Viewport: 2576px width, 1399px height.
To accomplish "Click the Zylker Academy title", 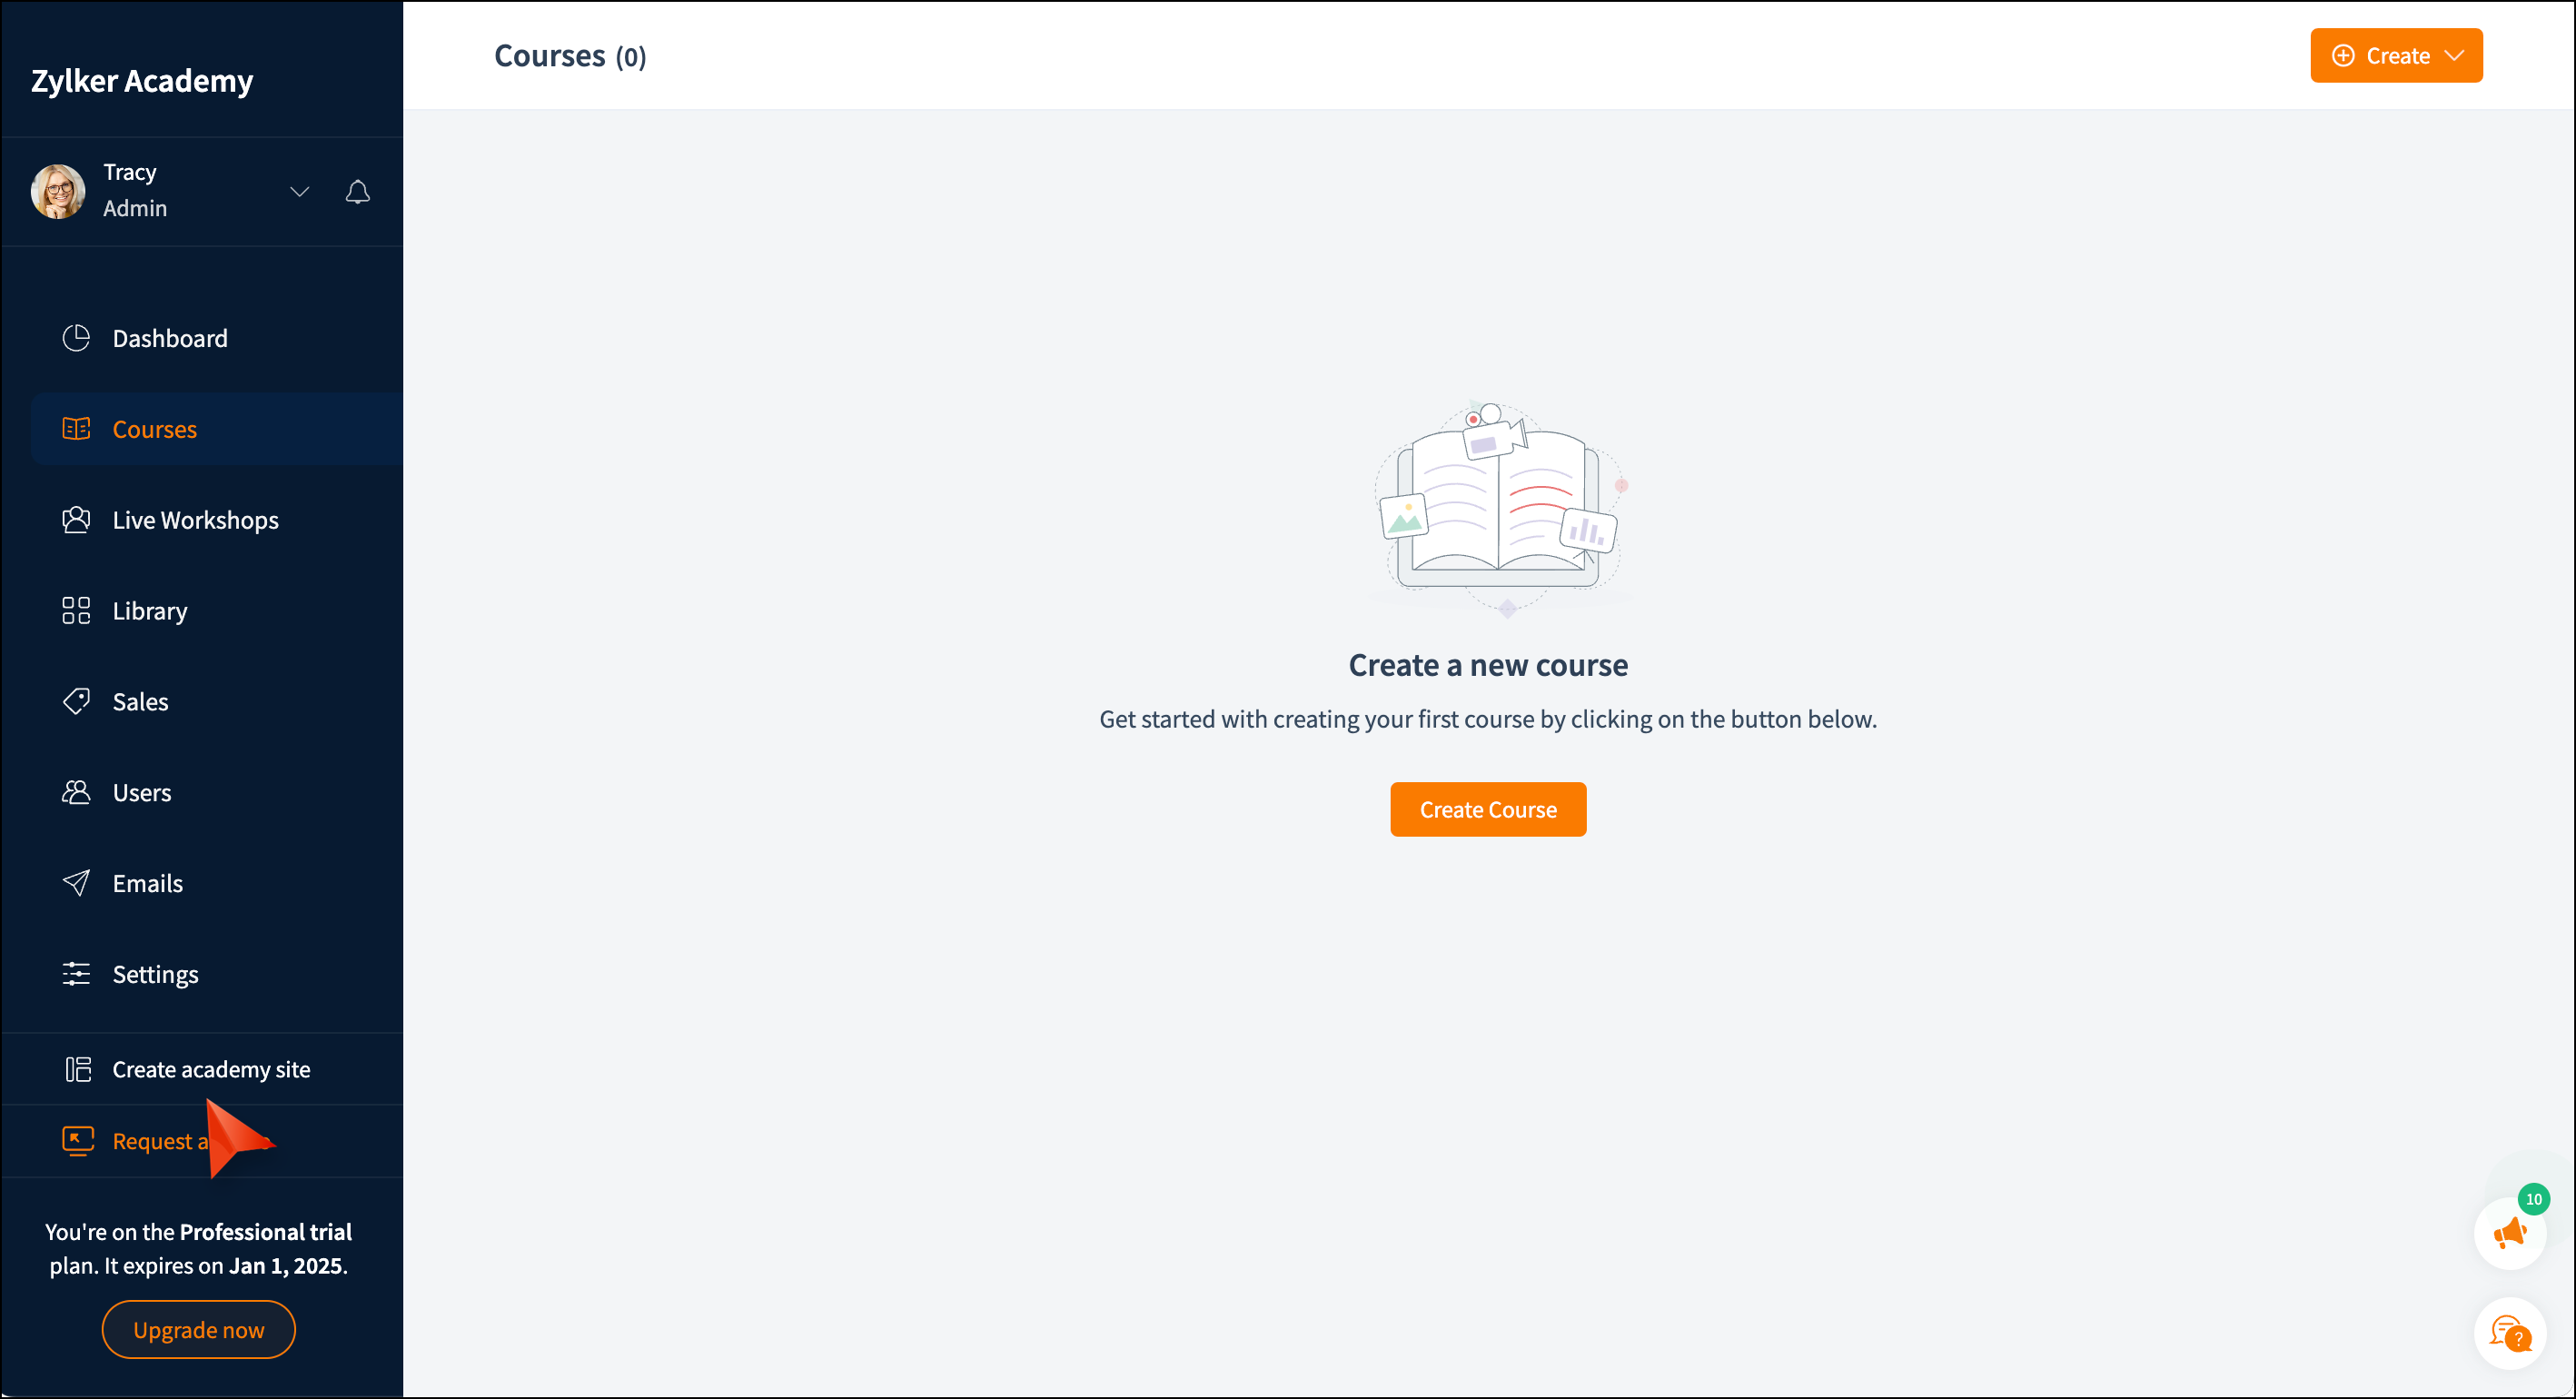I will [142, 80].
